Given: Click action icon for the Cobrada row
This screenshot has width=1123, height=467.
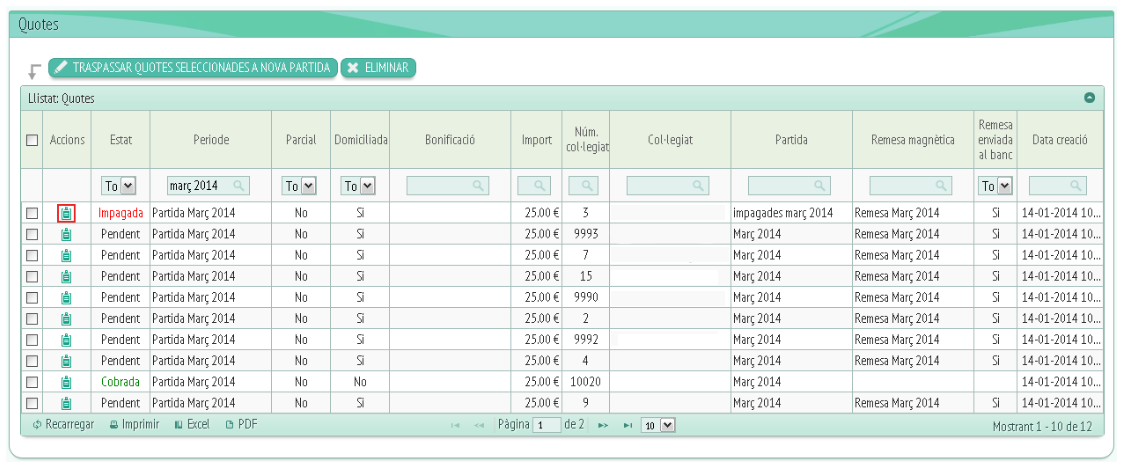Looking at the screenshot, I should [x=66, y=382].
